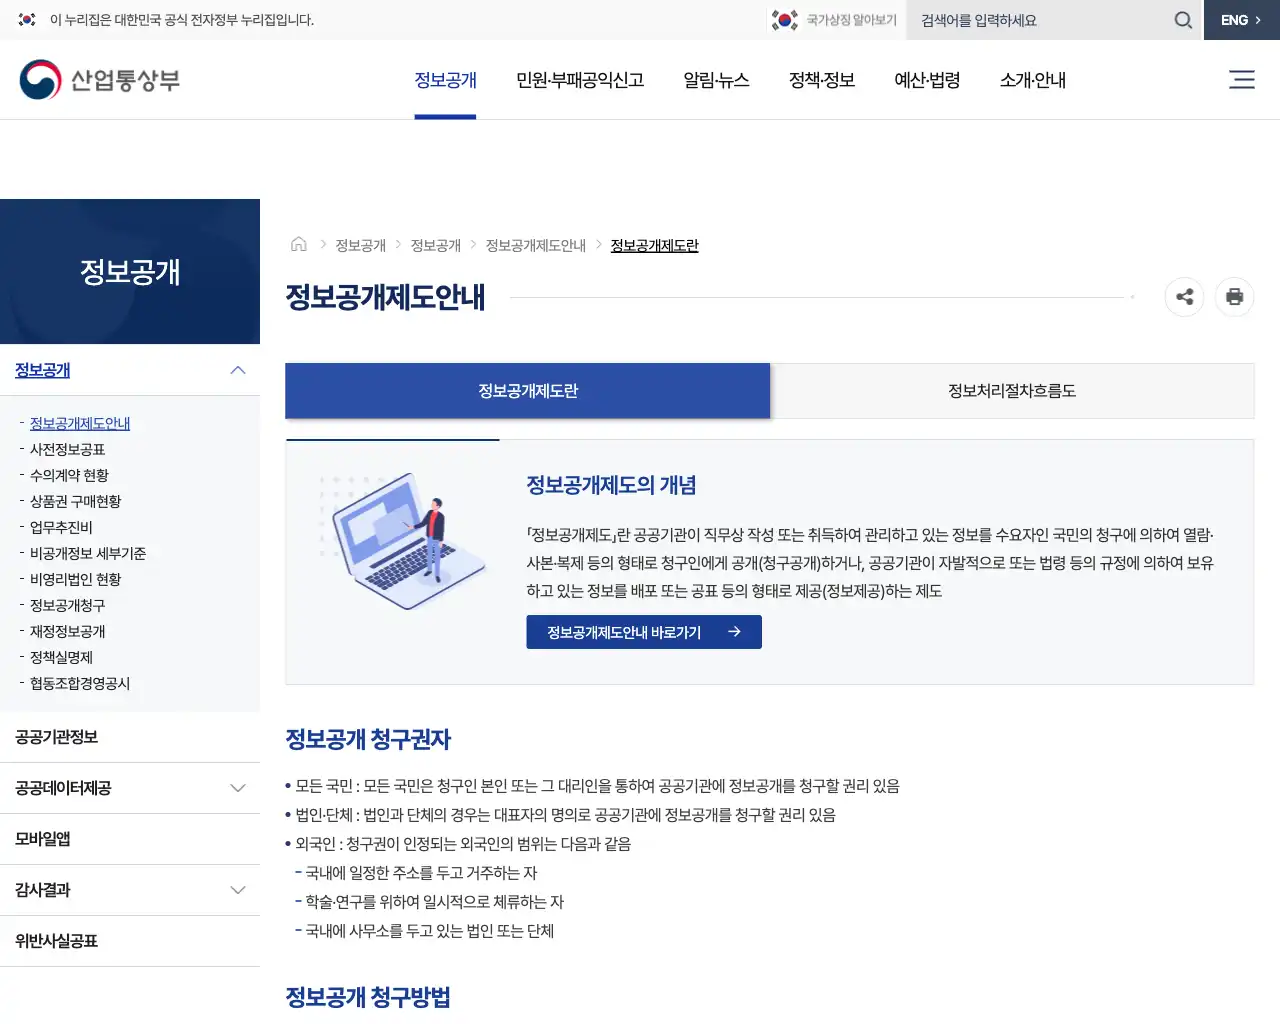The image size is (1280, 1024).
Task: Open the share icon next to page title
Action: coord(1184,297)
